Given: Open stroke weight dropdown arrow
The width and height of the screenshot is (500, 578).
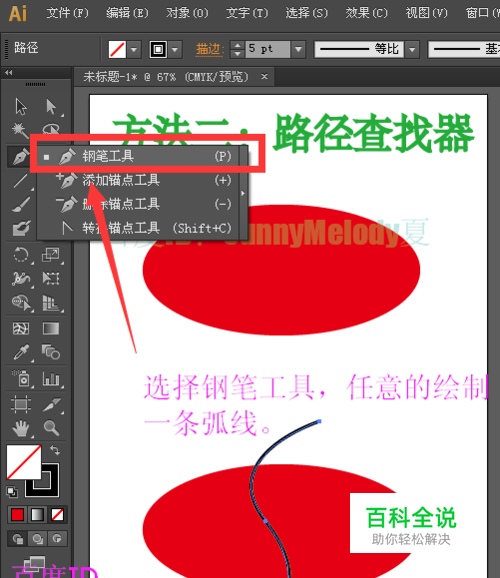Looking at the screenshot, I should (298, 49).
